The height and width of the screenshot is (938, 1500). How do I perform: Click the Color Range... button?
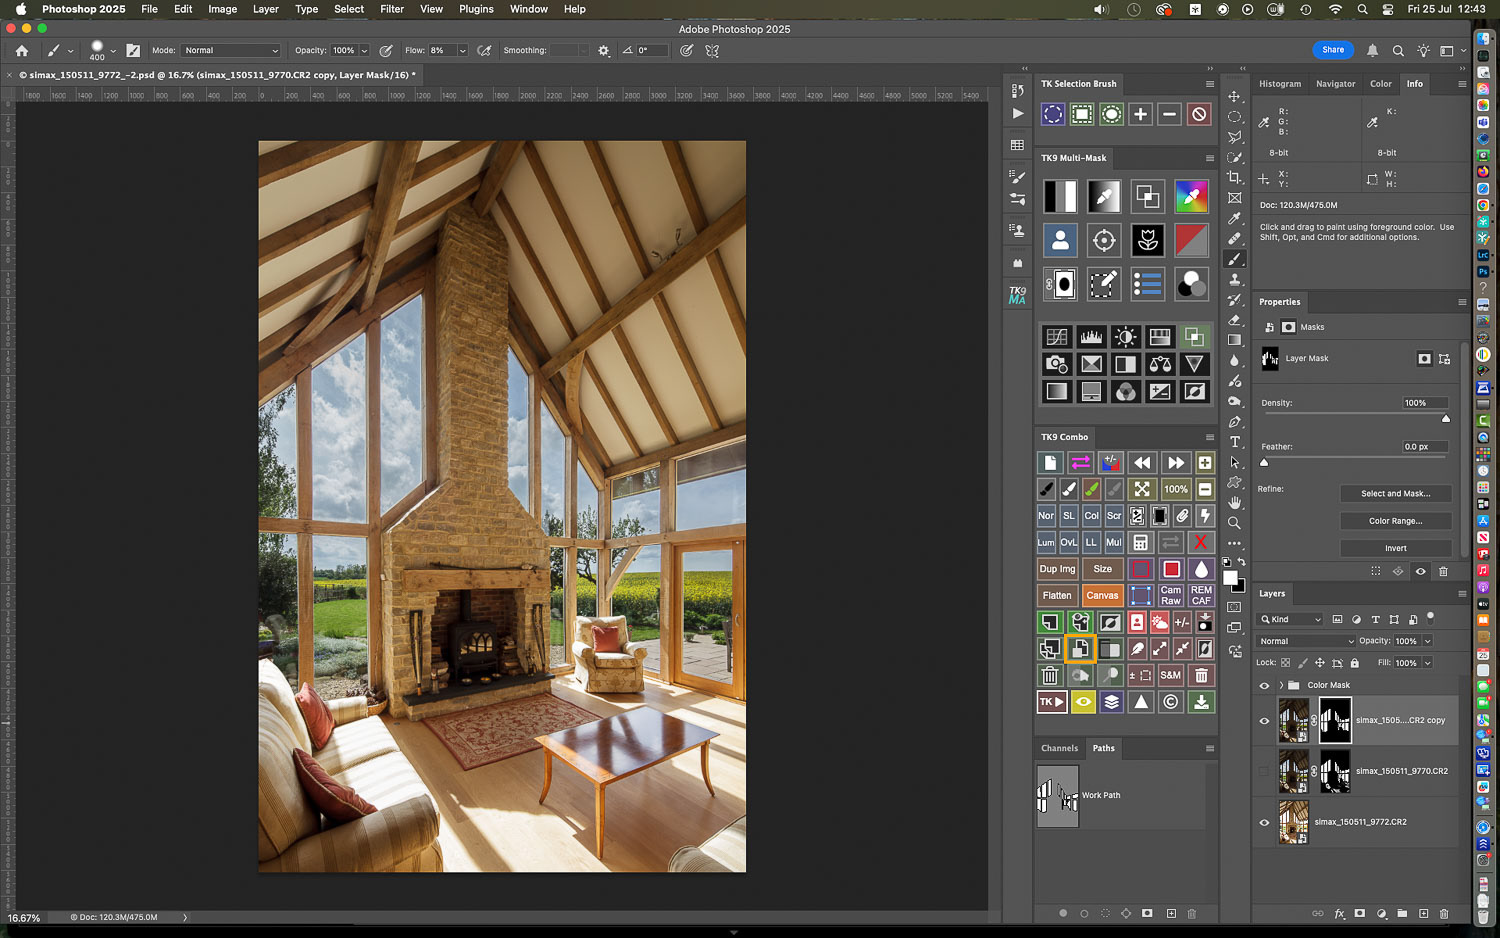point(1395,521)
